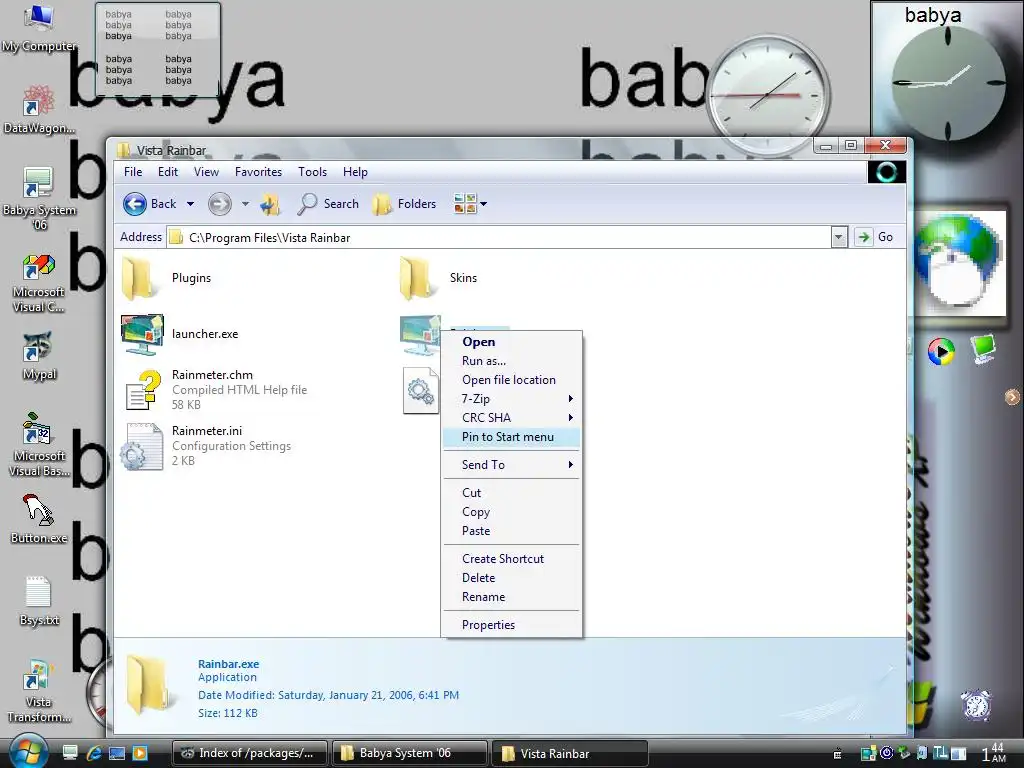Select the Babya System '06 desktop shortcut
Image resolution: width=1024 pixels, height=768 pixels.
(x=39, y=199)
